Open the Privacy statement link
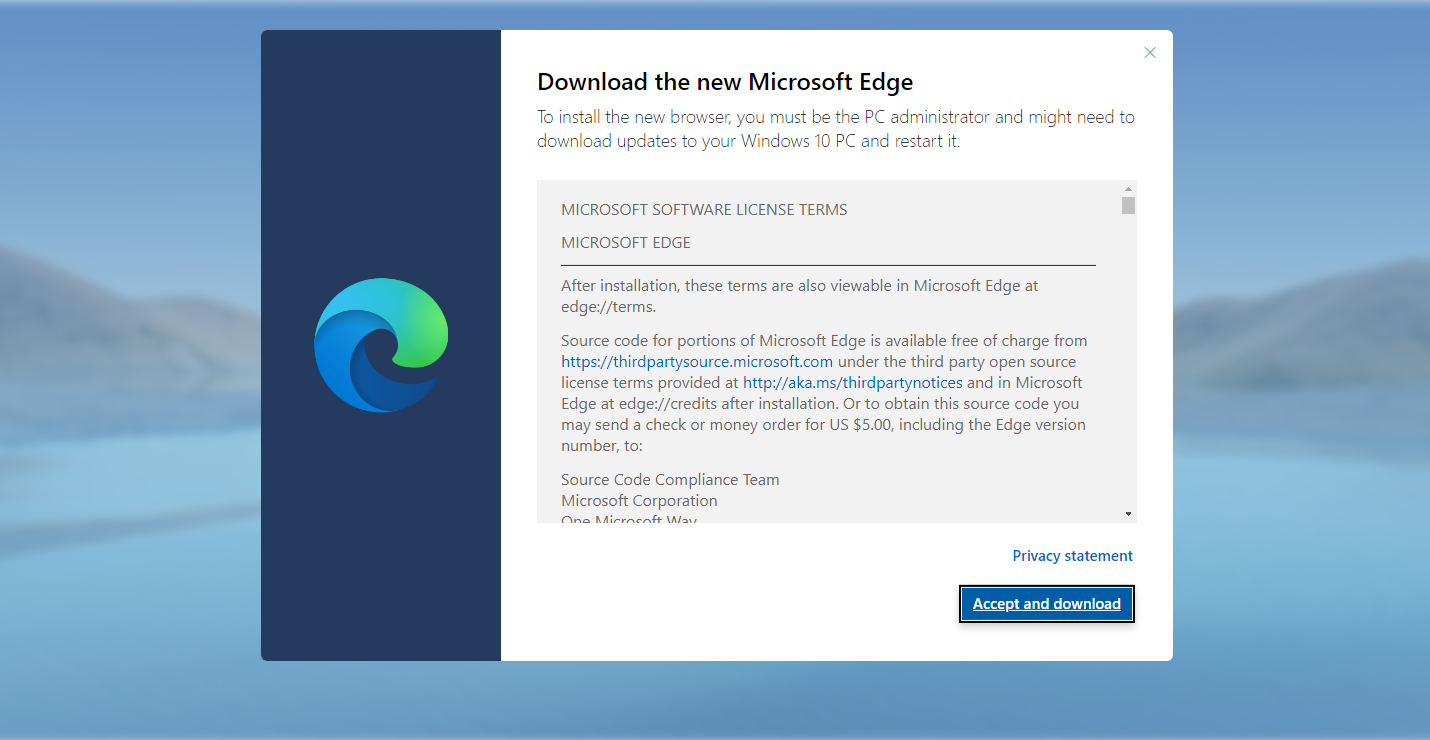 (1072, 556)
